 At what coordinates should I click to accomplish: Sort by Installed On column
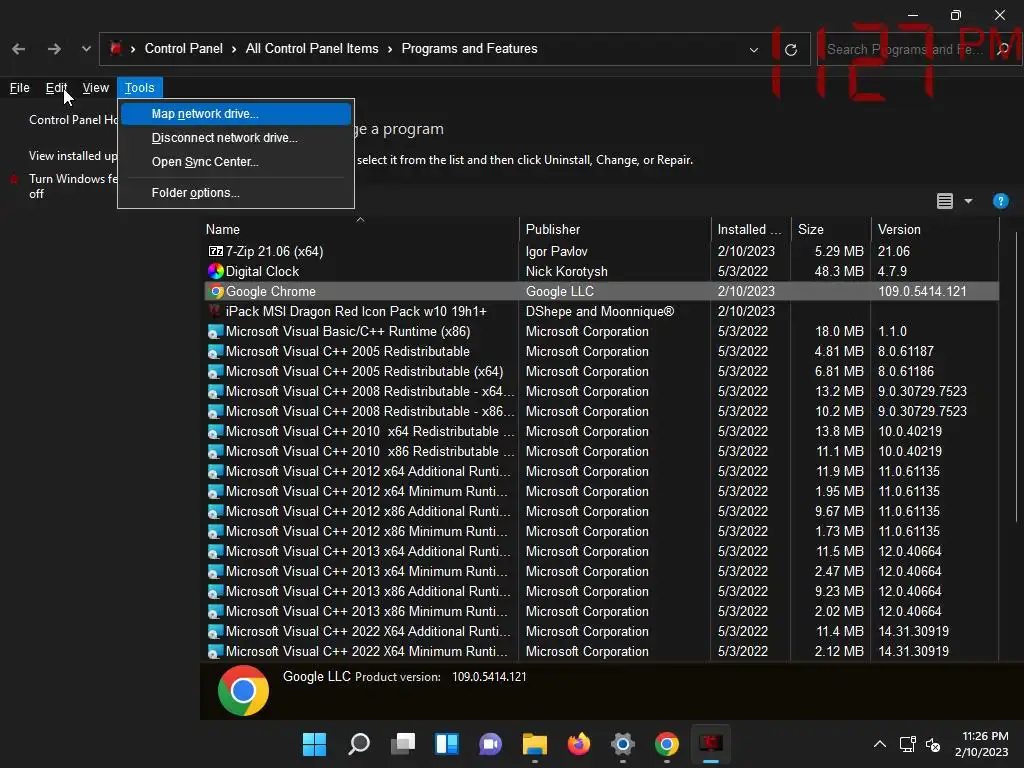[x=751, y=229]
